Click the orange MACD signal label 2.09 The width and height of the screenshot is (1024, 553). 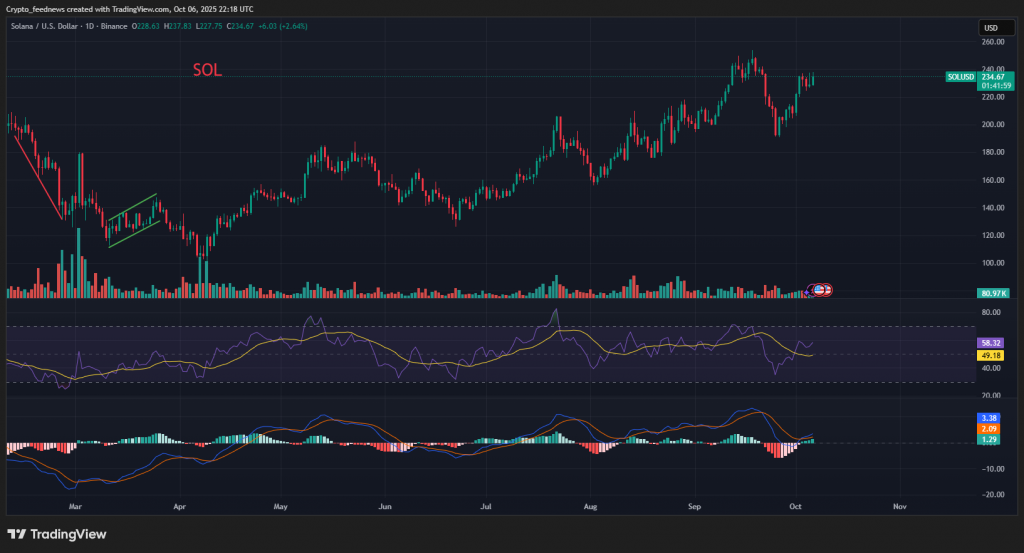[991, 429]
